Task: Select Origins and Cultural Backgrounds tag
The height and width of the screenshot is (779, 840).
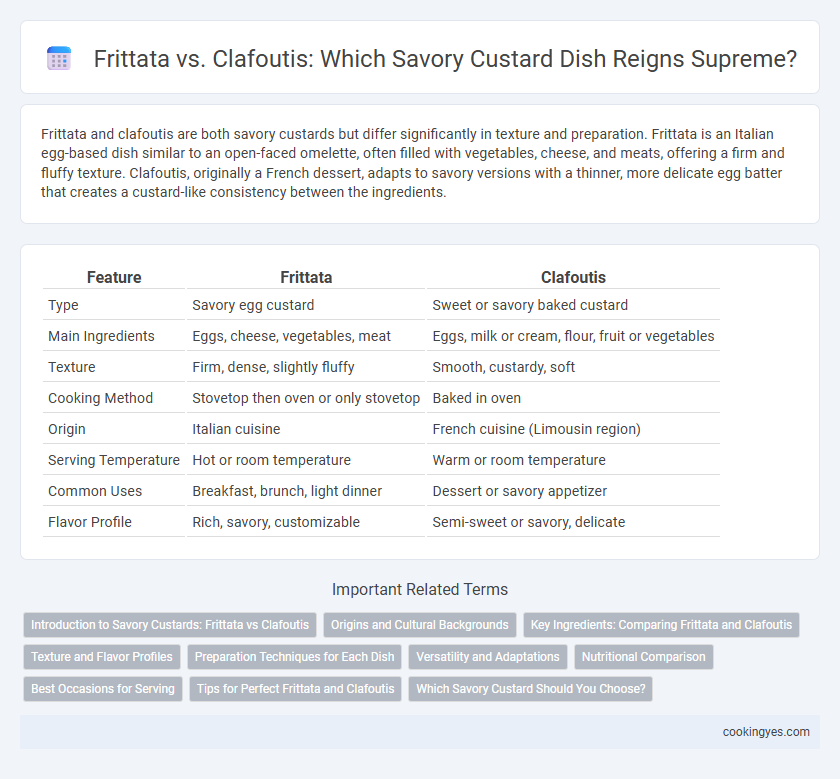Action: [x=419, y=625]
